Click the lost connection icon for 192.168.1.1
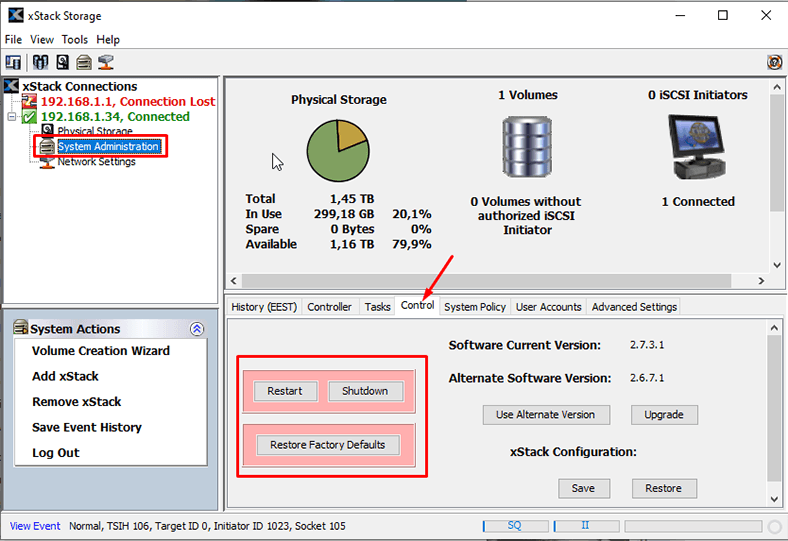The width and height of the screenshot is (788, 541). pyautogui.click(x=29, y=101)
